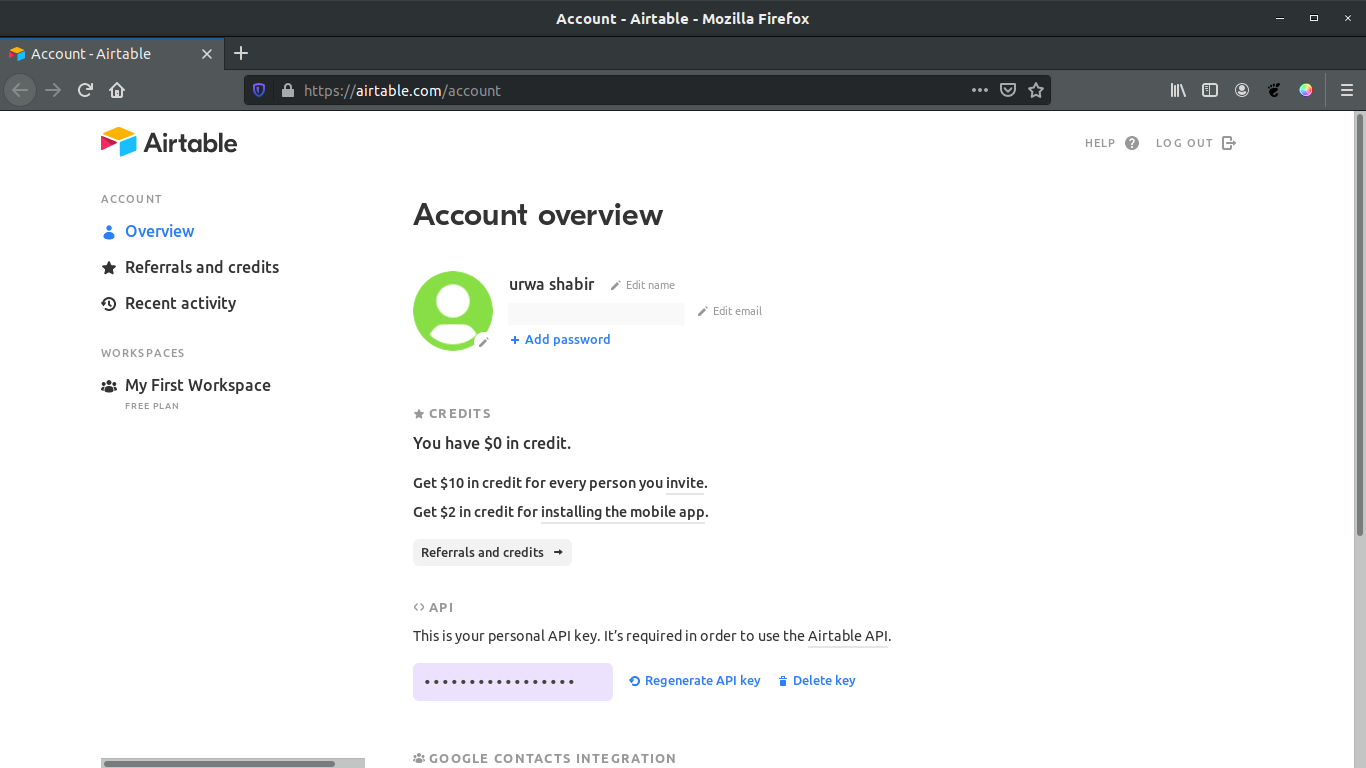Image resolution: width=1366 pixels, height=768 pixels.
Task: Click the Airtable API link
Action: click(x=848, y=636)
